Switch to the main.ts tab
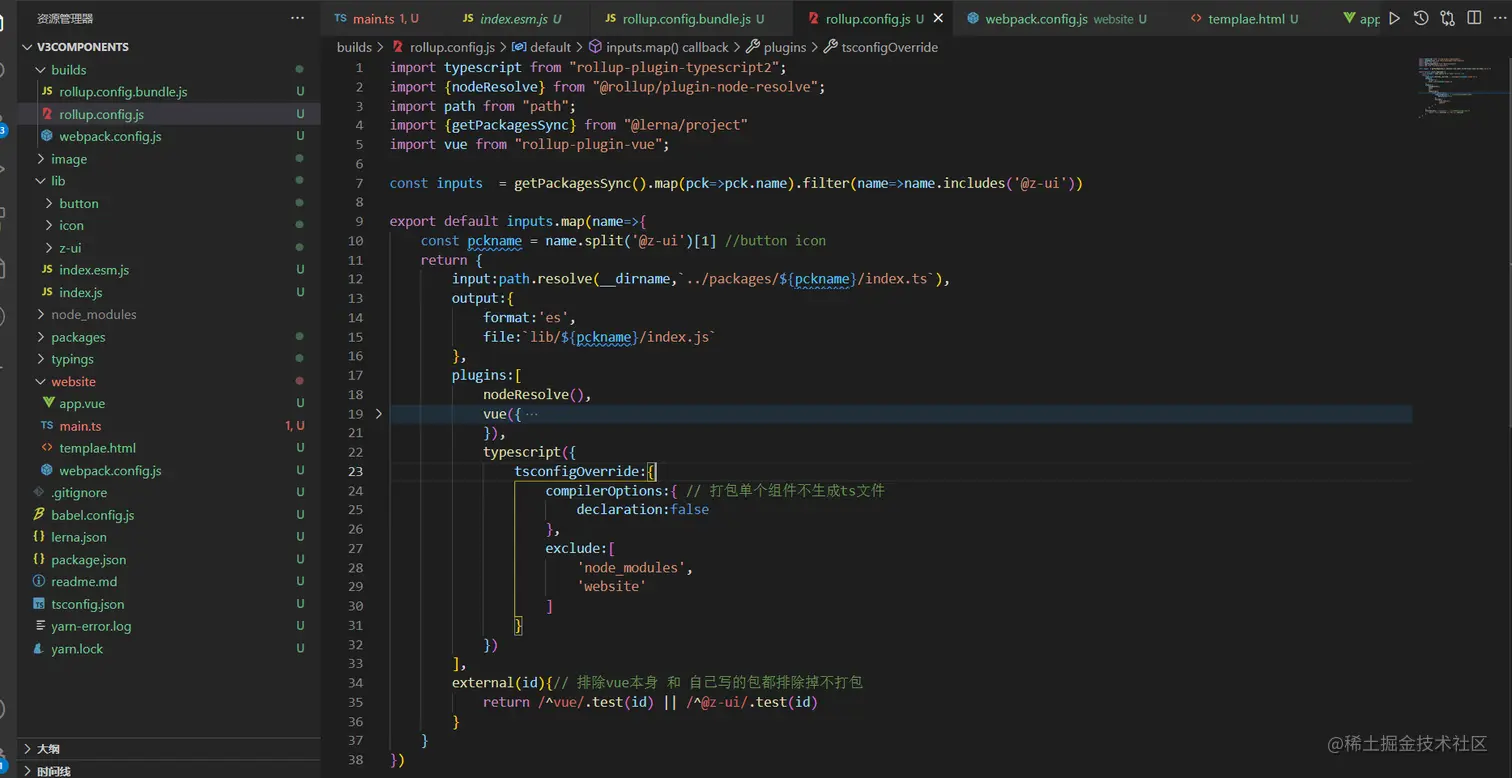Image resolution: width=1512 pixels, height=778 pixels. pos(385,19)
